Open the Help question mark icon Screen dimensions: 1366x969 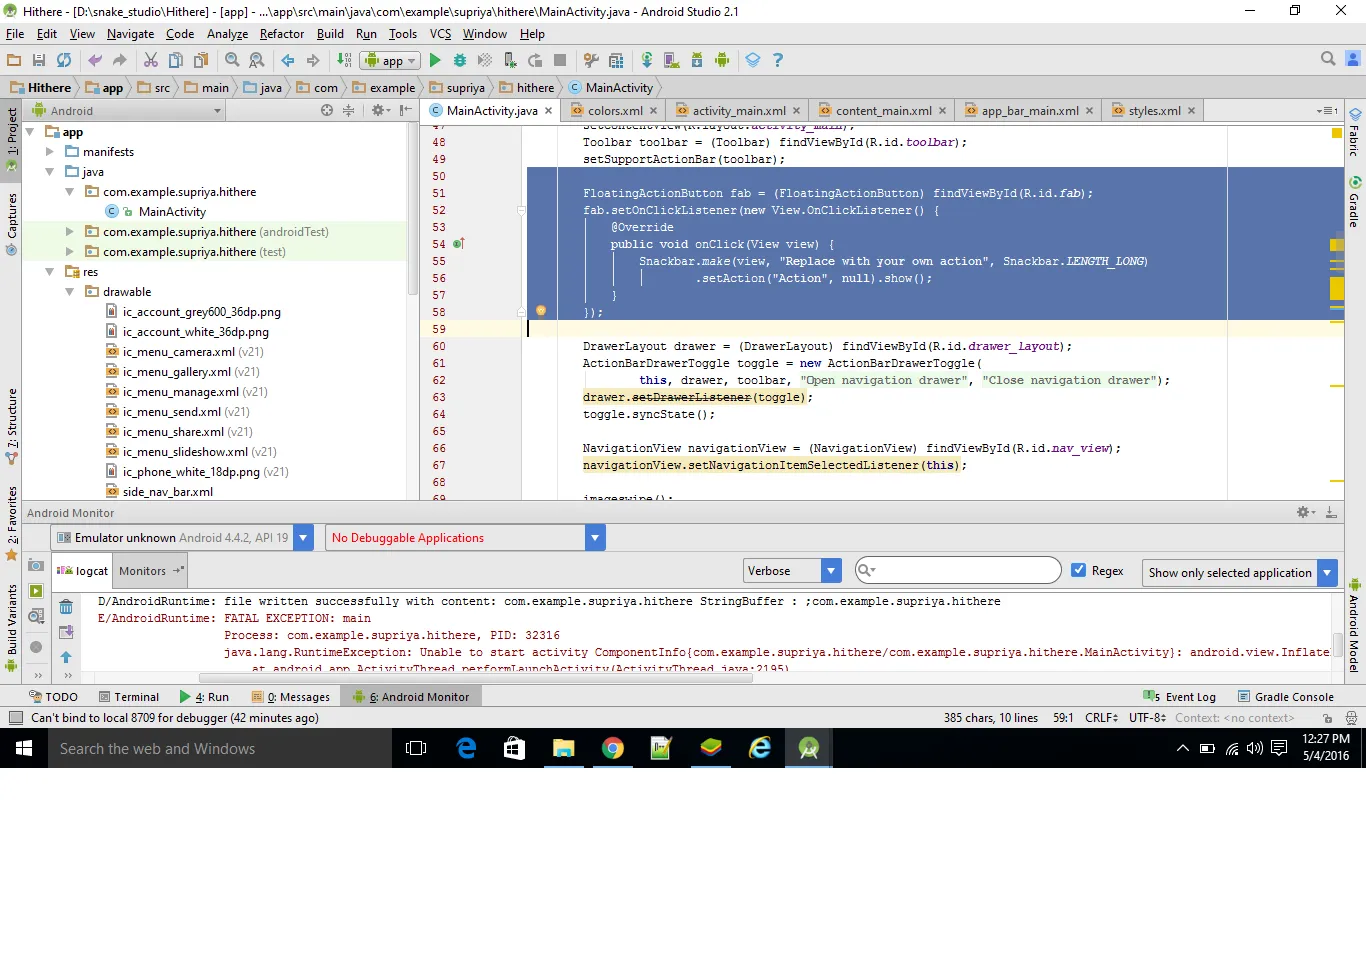click(x=778, y=60)
